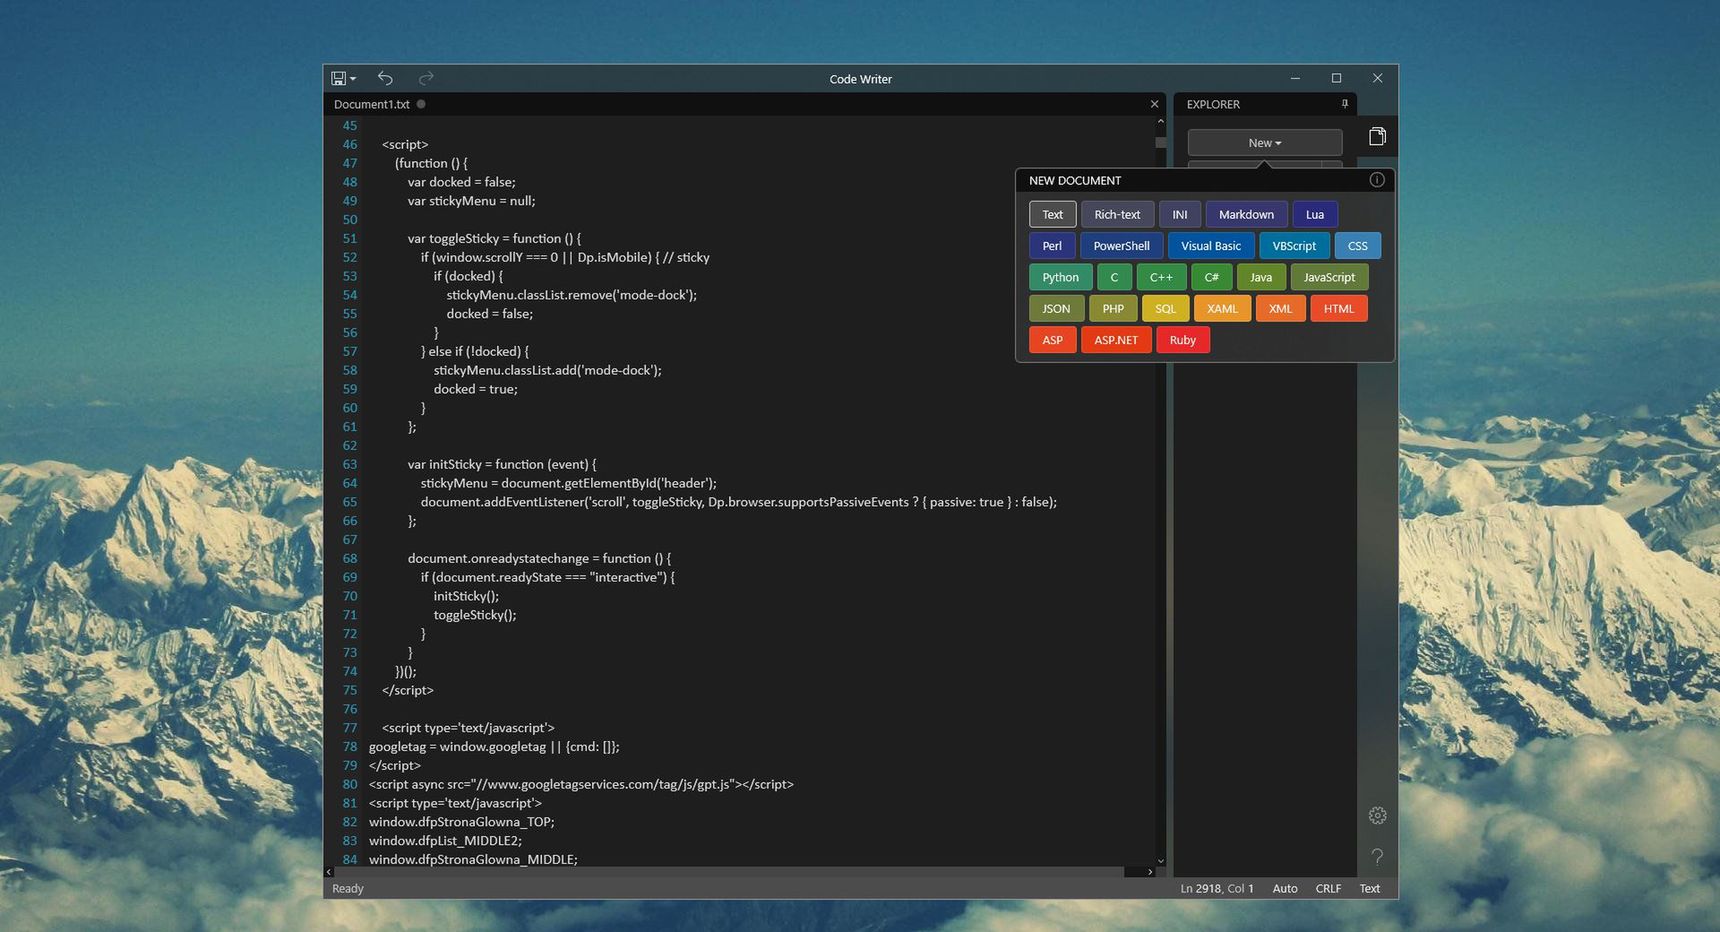Image resolution: width=1720 pixels, height=932 pixels.
Task: Select the C++ language button
Action: [x=1161, y=278]
